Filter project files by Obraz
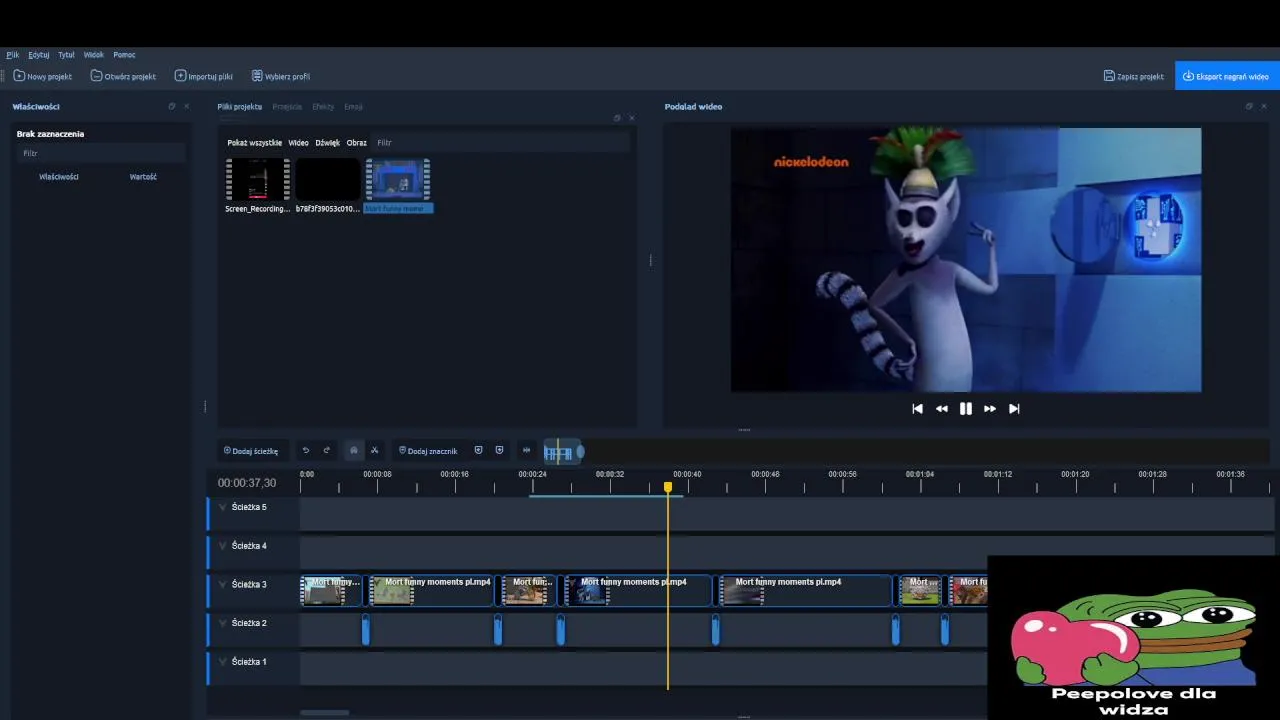The width and height of the screenshot is (1280, 720). tap(357, 143)
